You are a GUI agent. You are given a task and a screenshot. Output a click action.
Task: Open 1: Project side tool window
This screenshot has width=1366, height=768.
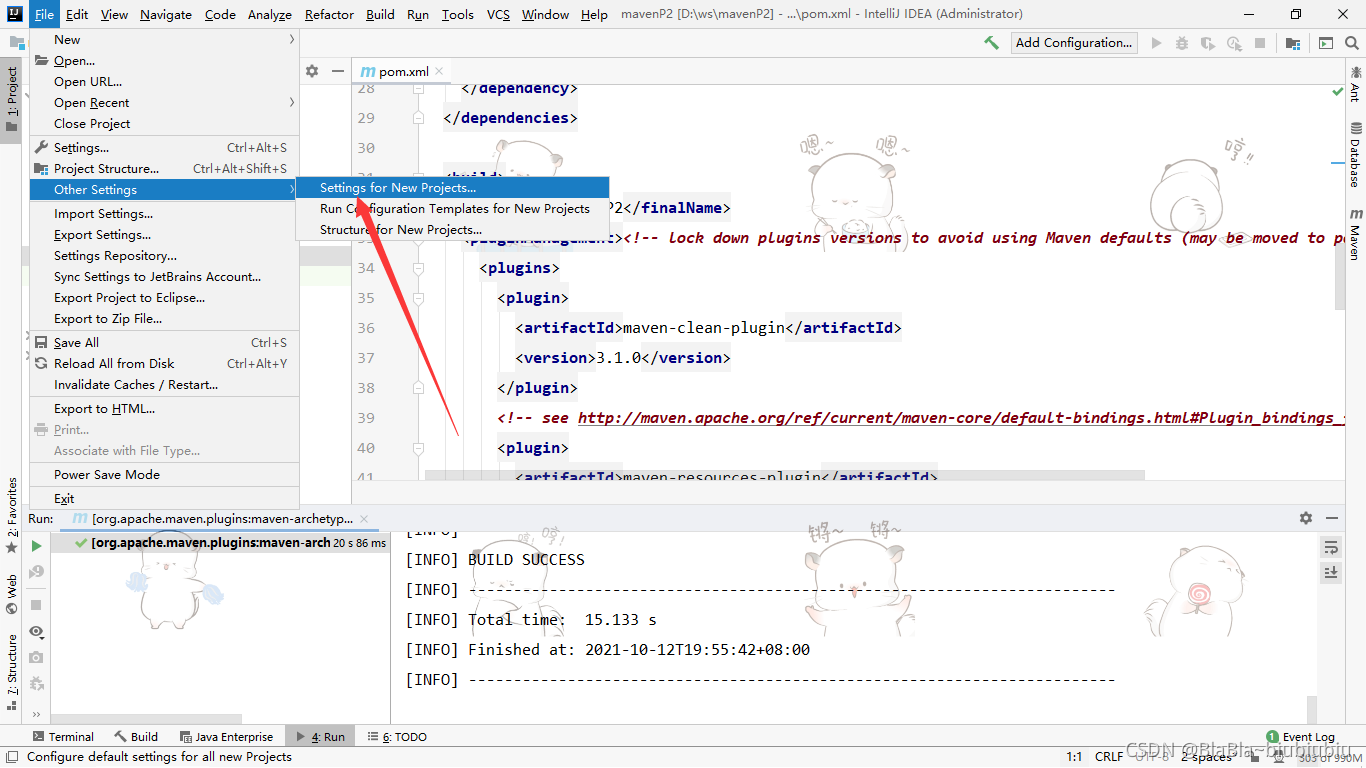[12, 101]
